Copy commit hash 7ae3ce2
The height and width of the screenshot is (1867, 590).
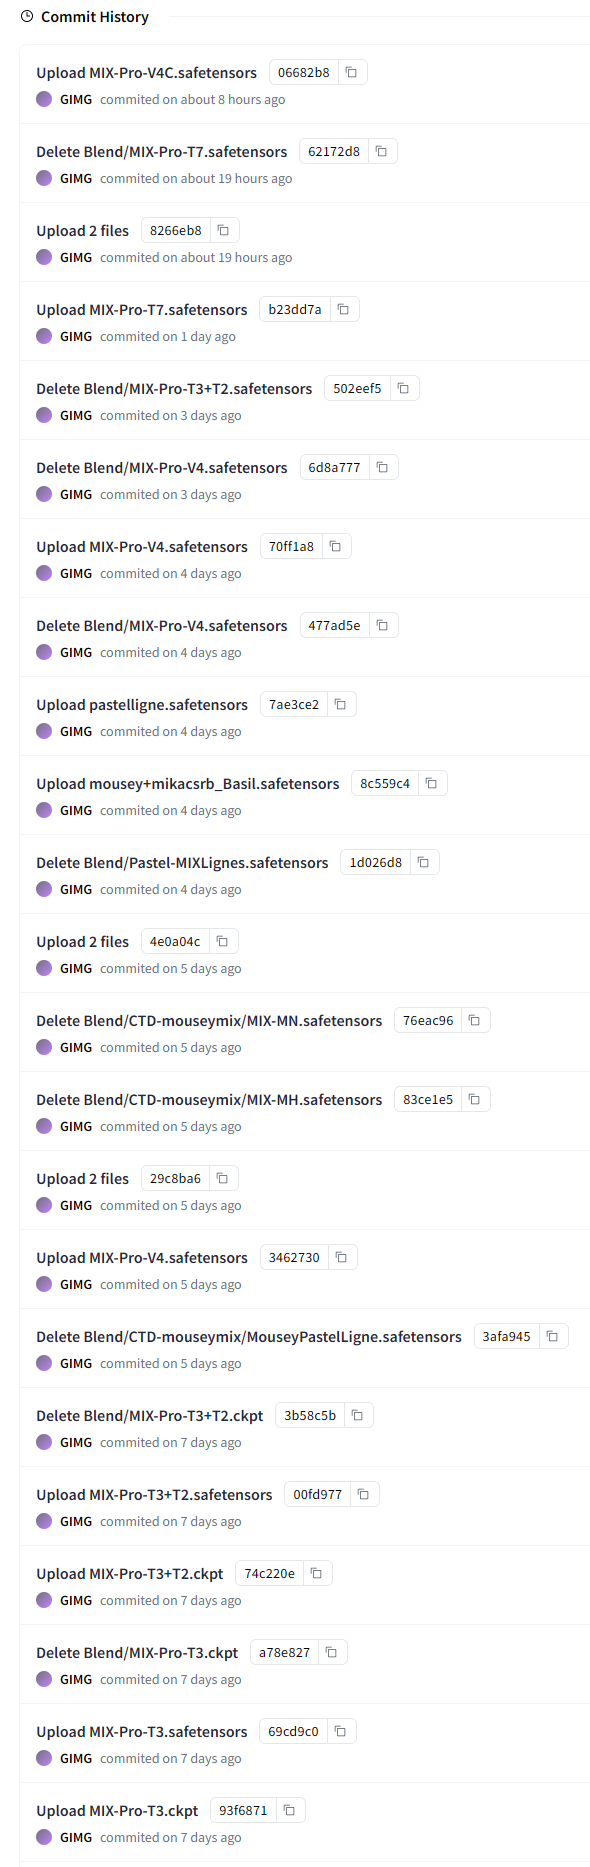pyautogui.click(x=341, y=704)
